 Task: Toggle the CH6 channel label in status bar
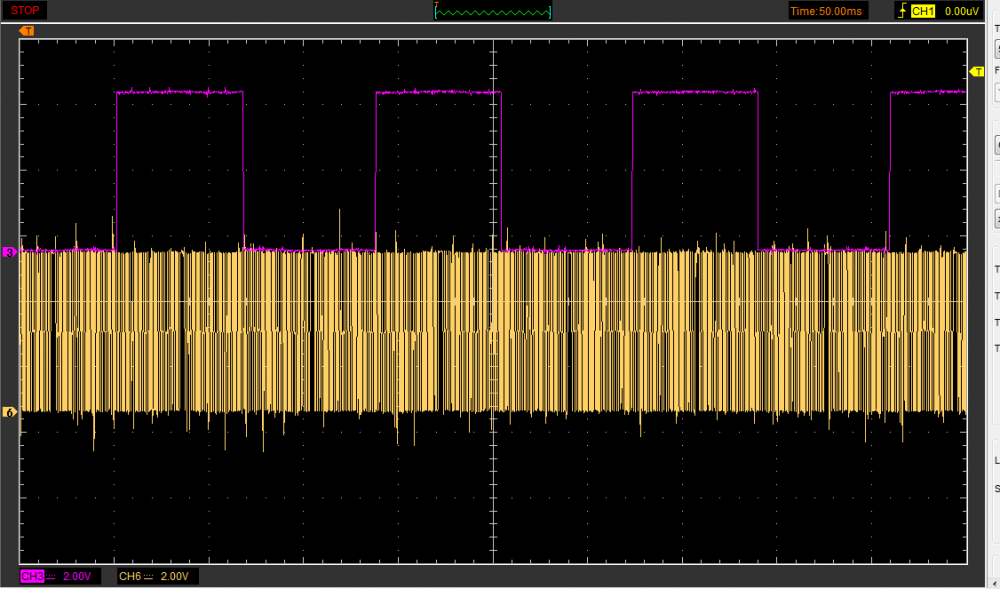pos(129,576)
